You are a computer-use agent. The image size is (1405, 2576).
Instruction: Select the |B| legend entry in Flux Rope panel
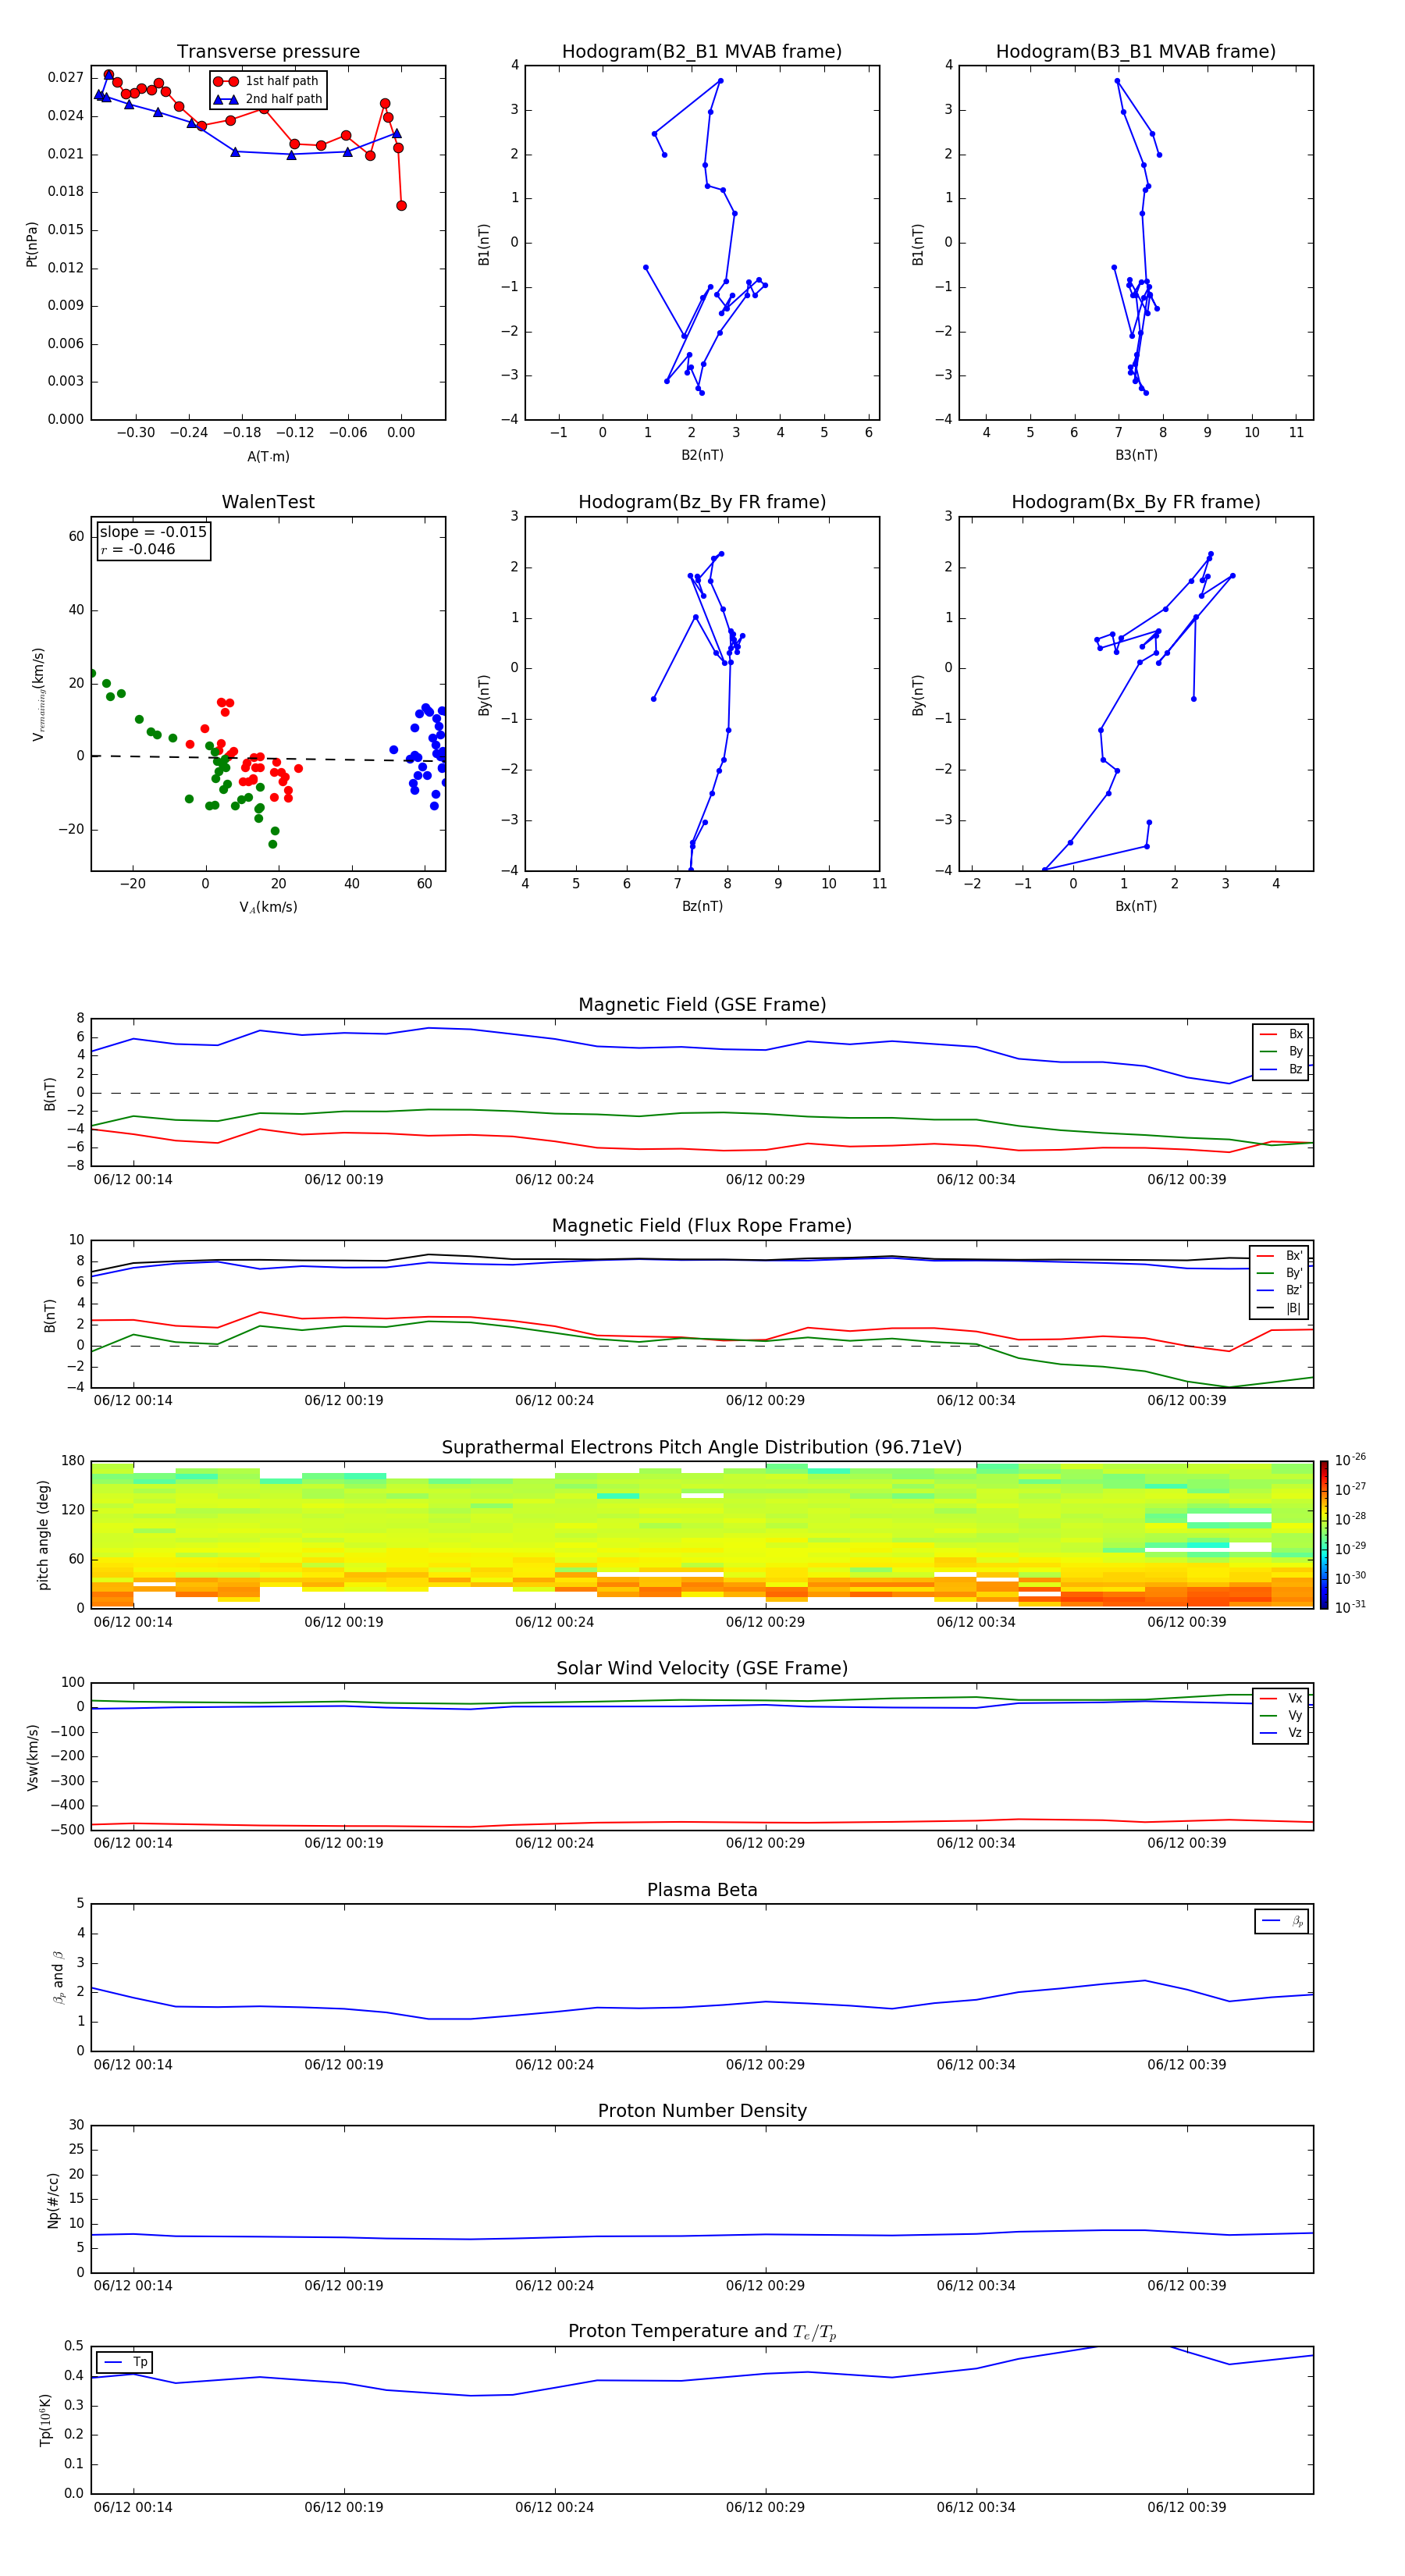(x=1280, y=1308)
